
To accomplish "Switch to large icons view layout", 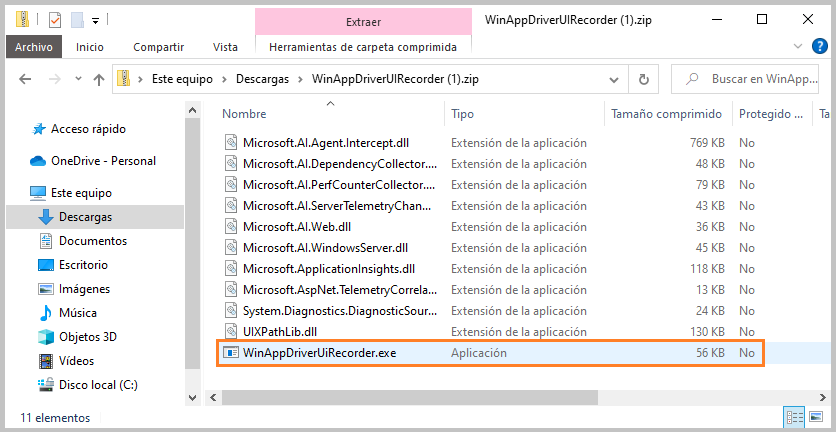I will click(816, 417).
